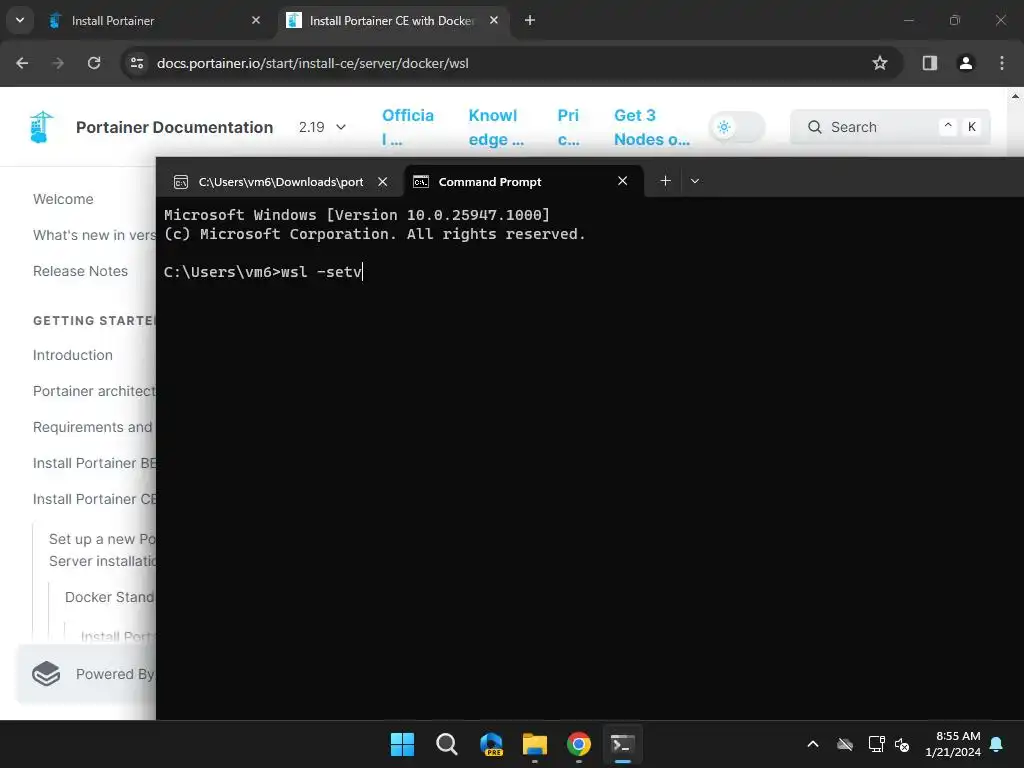Add a new terminal tab
The width and height of the screenshot is (1024, 768).
click(665, 181)
